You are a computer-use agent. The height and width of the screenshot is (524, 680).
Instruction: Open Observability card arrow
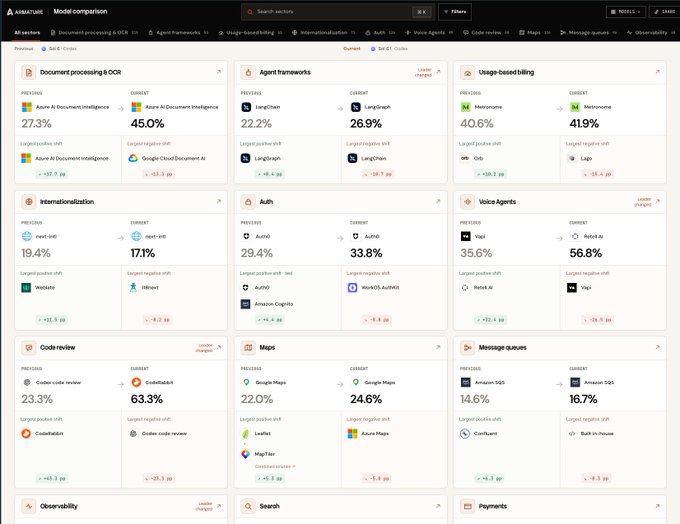219,506
